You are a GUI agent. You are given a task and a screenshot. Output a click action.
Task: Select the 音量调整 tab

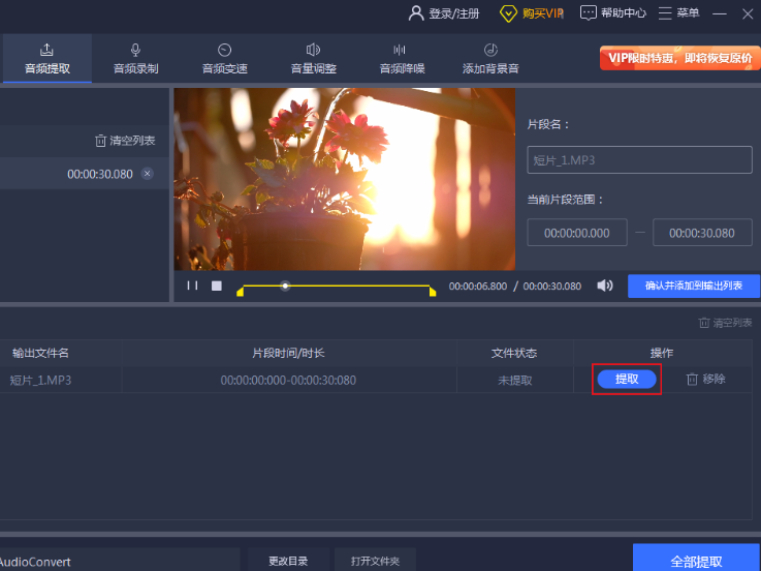(314, 59)
